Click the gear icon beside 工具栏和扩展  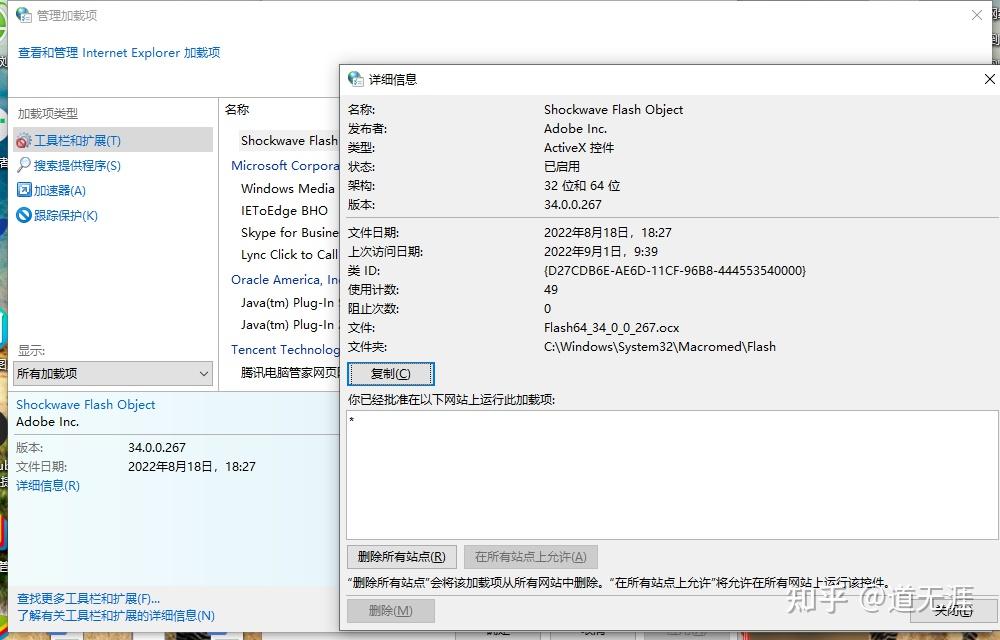(24, 140)
